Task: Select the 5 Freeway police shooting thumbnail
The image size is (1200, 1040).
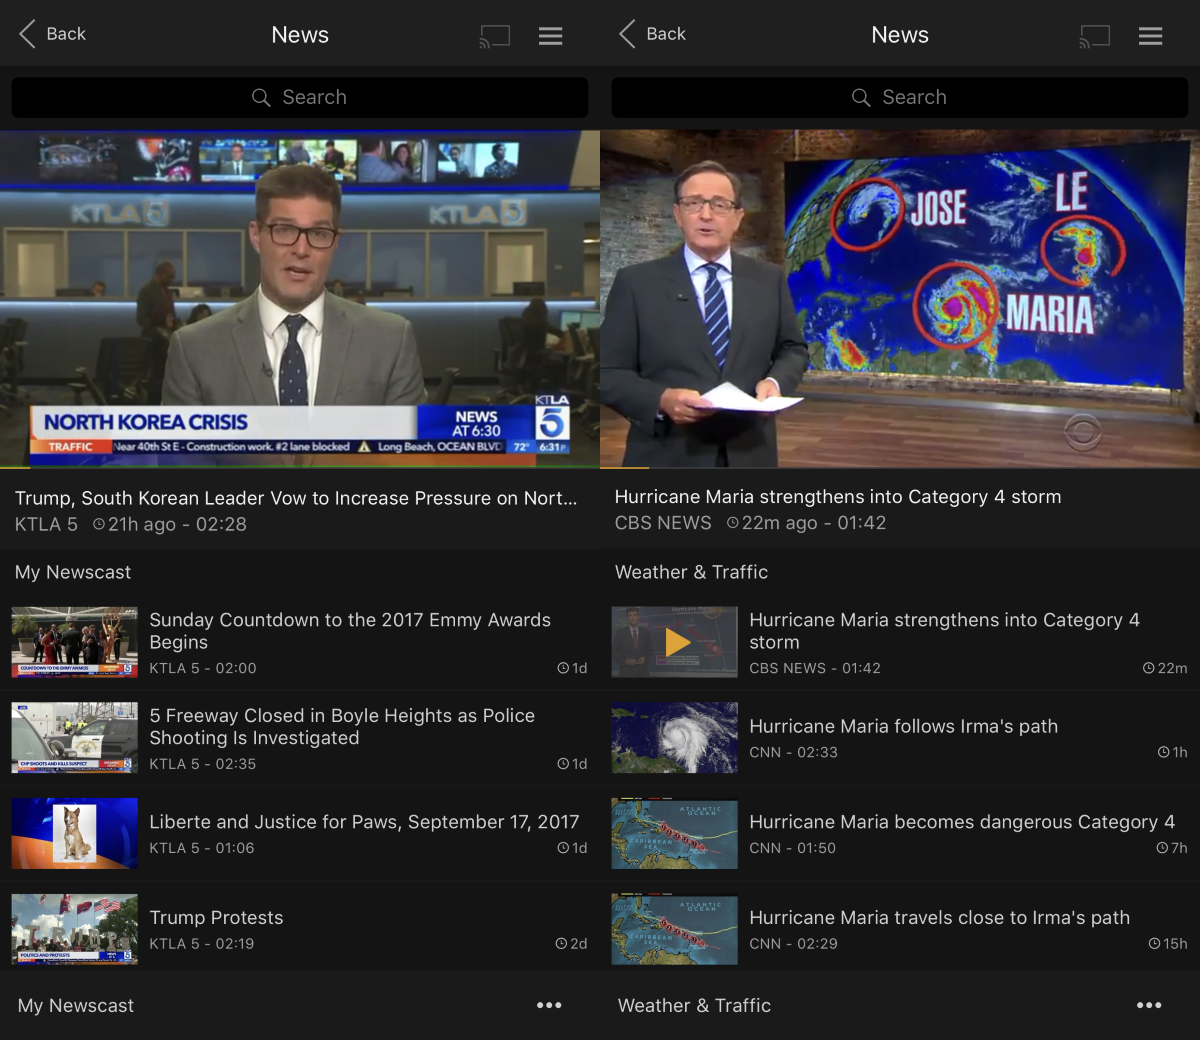Action: pos(75,738)
